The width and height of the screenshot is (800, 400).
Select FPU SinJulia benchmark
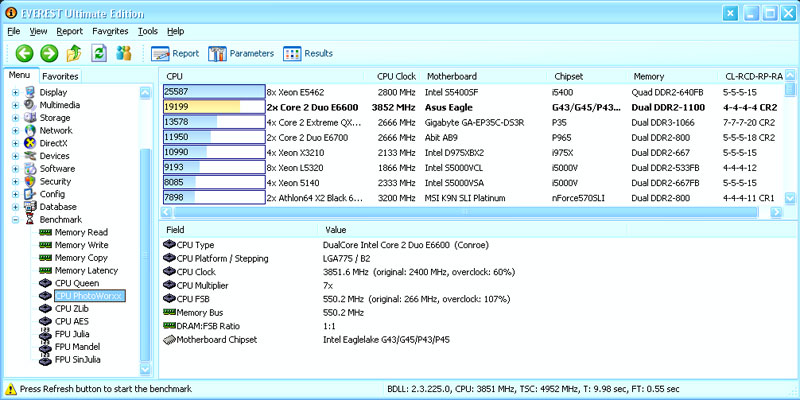pyautogui.click(x=78, y=360)
